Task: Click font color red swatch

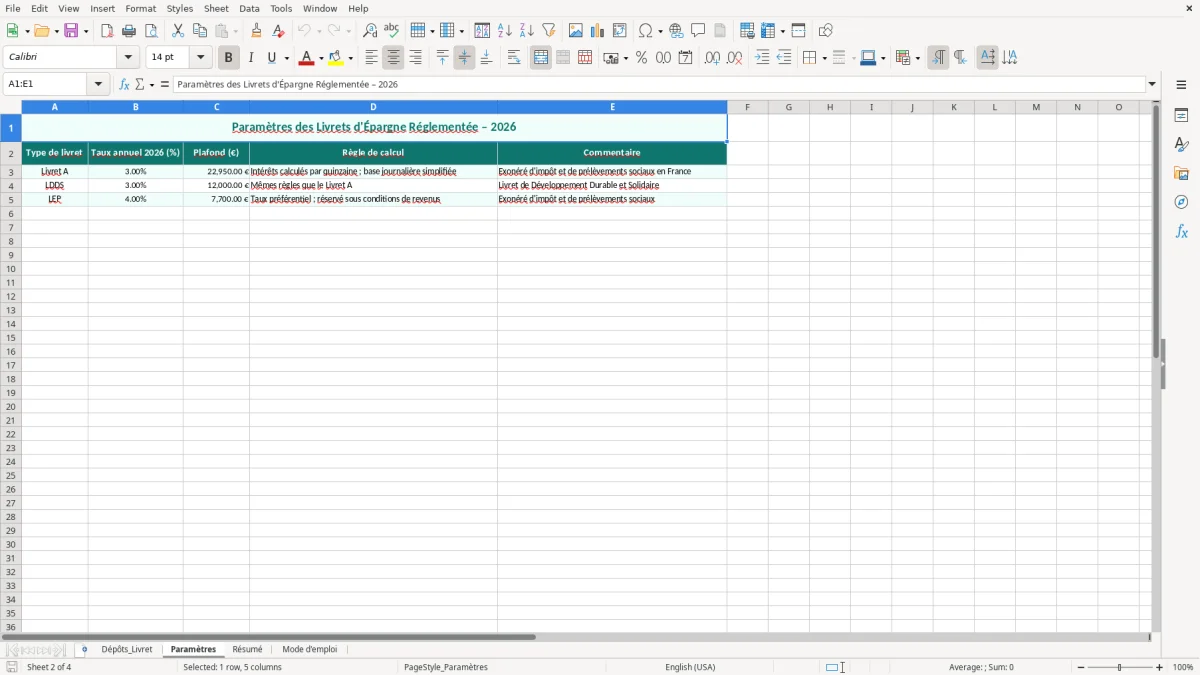Action: point(308,58)
